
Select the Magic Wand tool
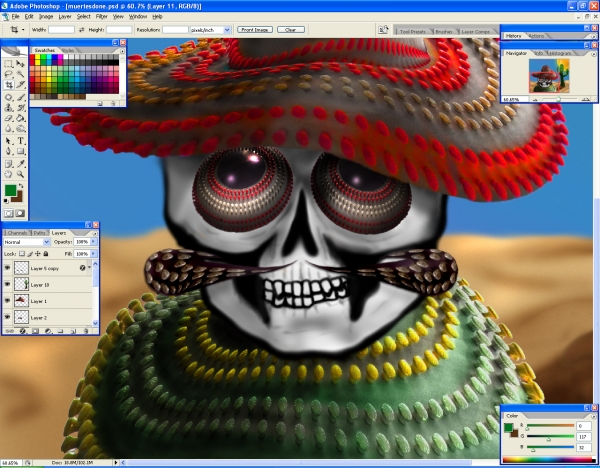coord(20,74)
